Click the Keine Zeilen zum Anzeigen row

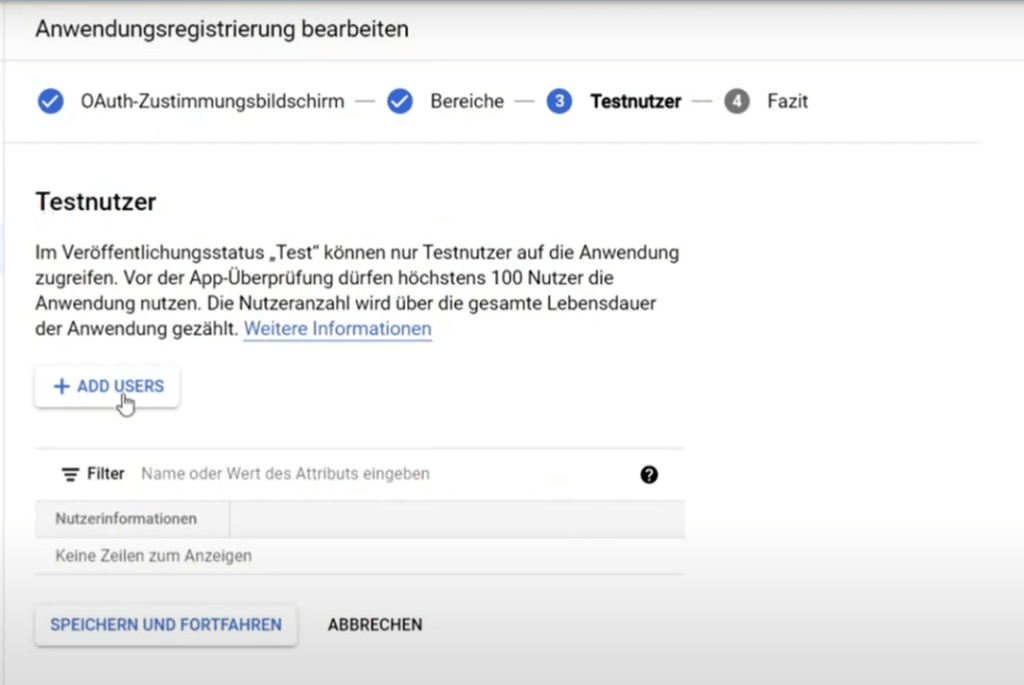pos(154,556)
